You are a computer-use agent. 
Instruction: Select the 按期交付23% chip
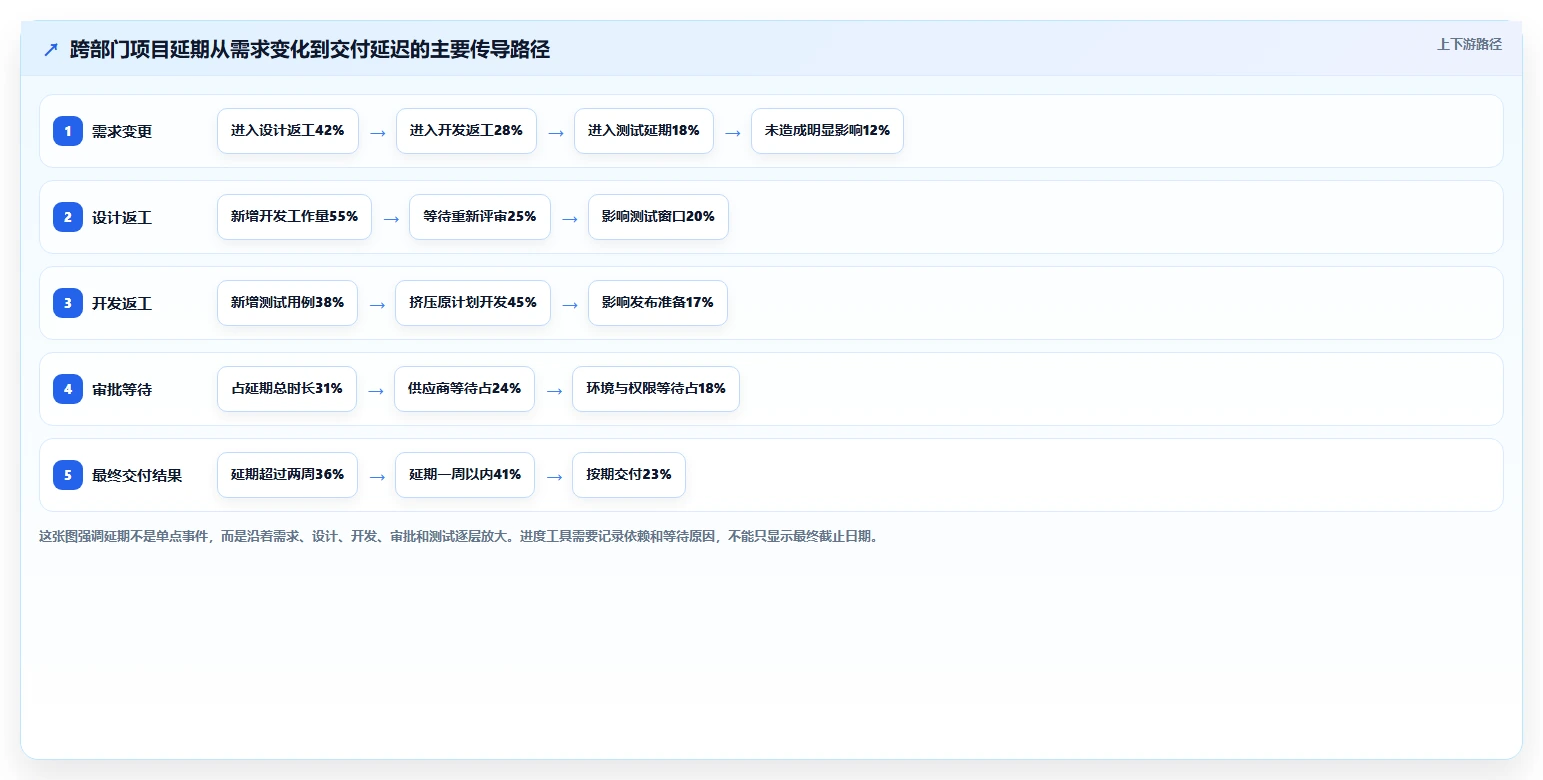[629, 475]
